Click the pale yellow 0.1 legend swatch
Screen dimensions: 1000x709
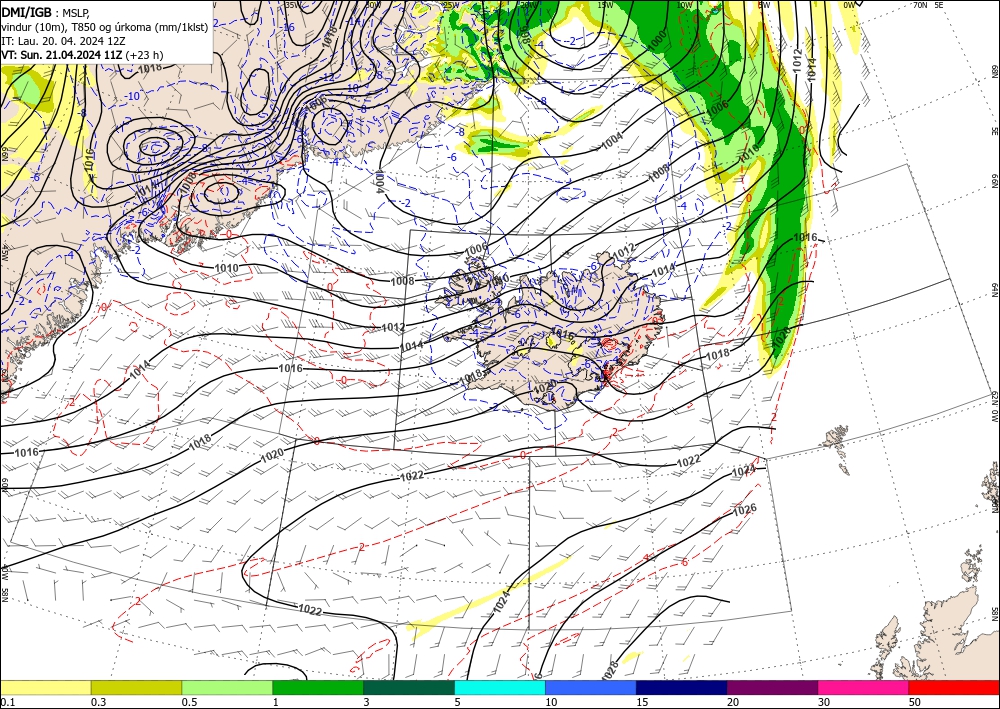tap(45, 687)
